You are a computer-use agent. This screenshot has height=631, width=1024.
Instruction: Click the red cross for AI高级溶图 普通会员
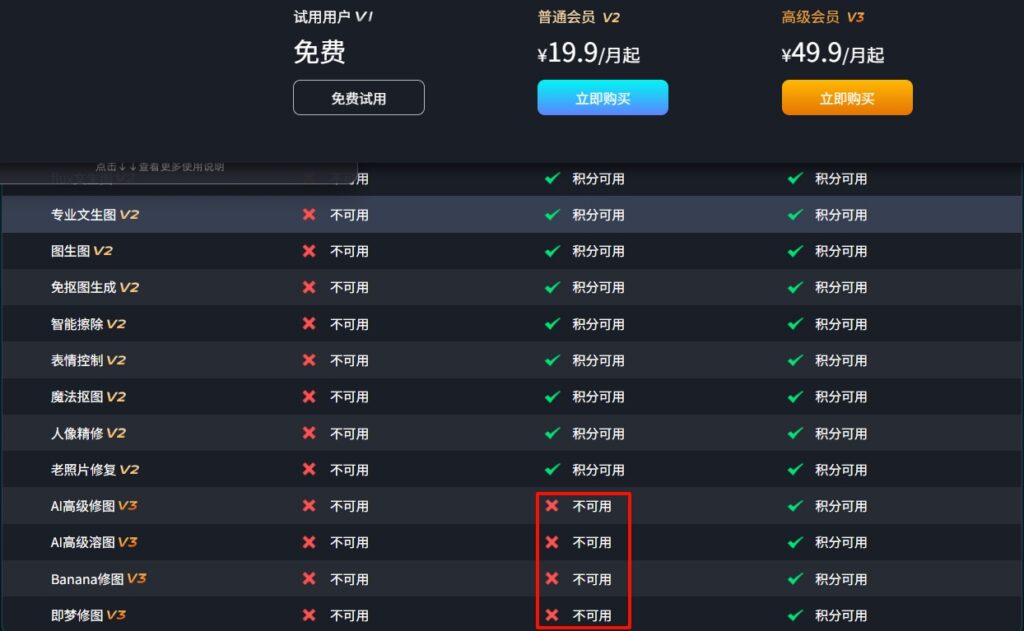(552, 542)
